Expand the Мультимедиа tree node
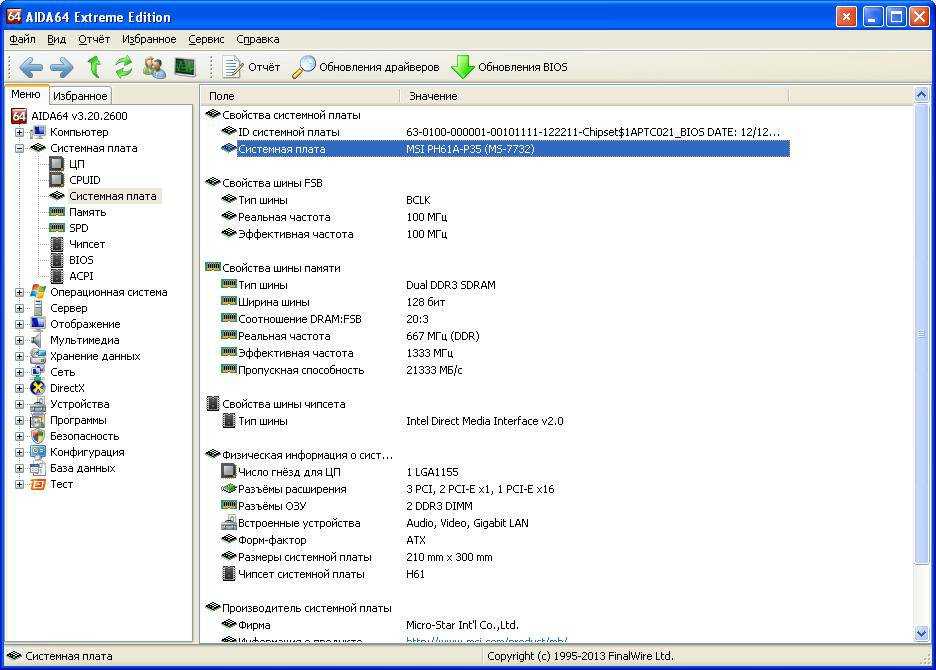 coord(20,340)
